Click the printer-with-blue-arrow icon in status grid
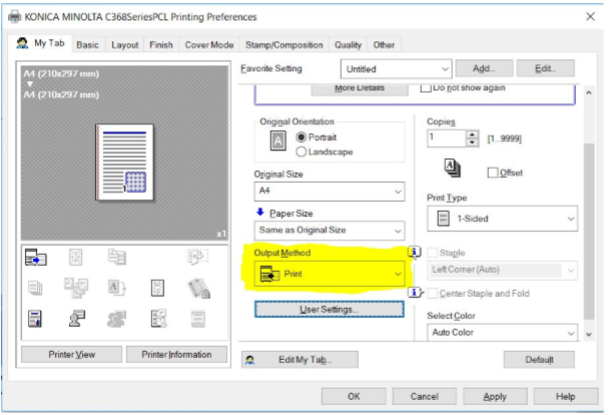Screen dimensions: 612x415 point(36,258)
